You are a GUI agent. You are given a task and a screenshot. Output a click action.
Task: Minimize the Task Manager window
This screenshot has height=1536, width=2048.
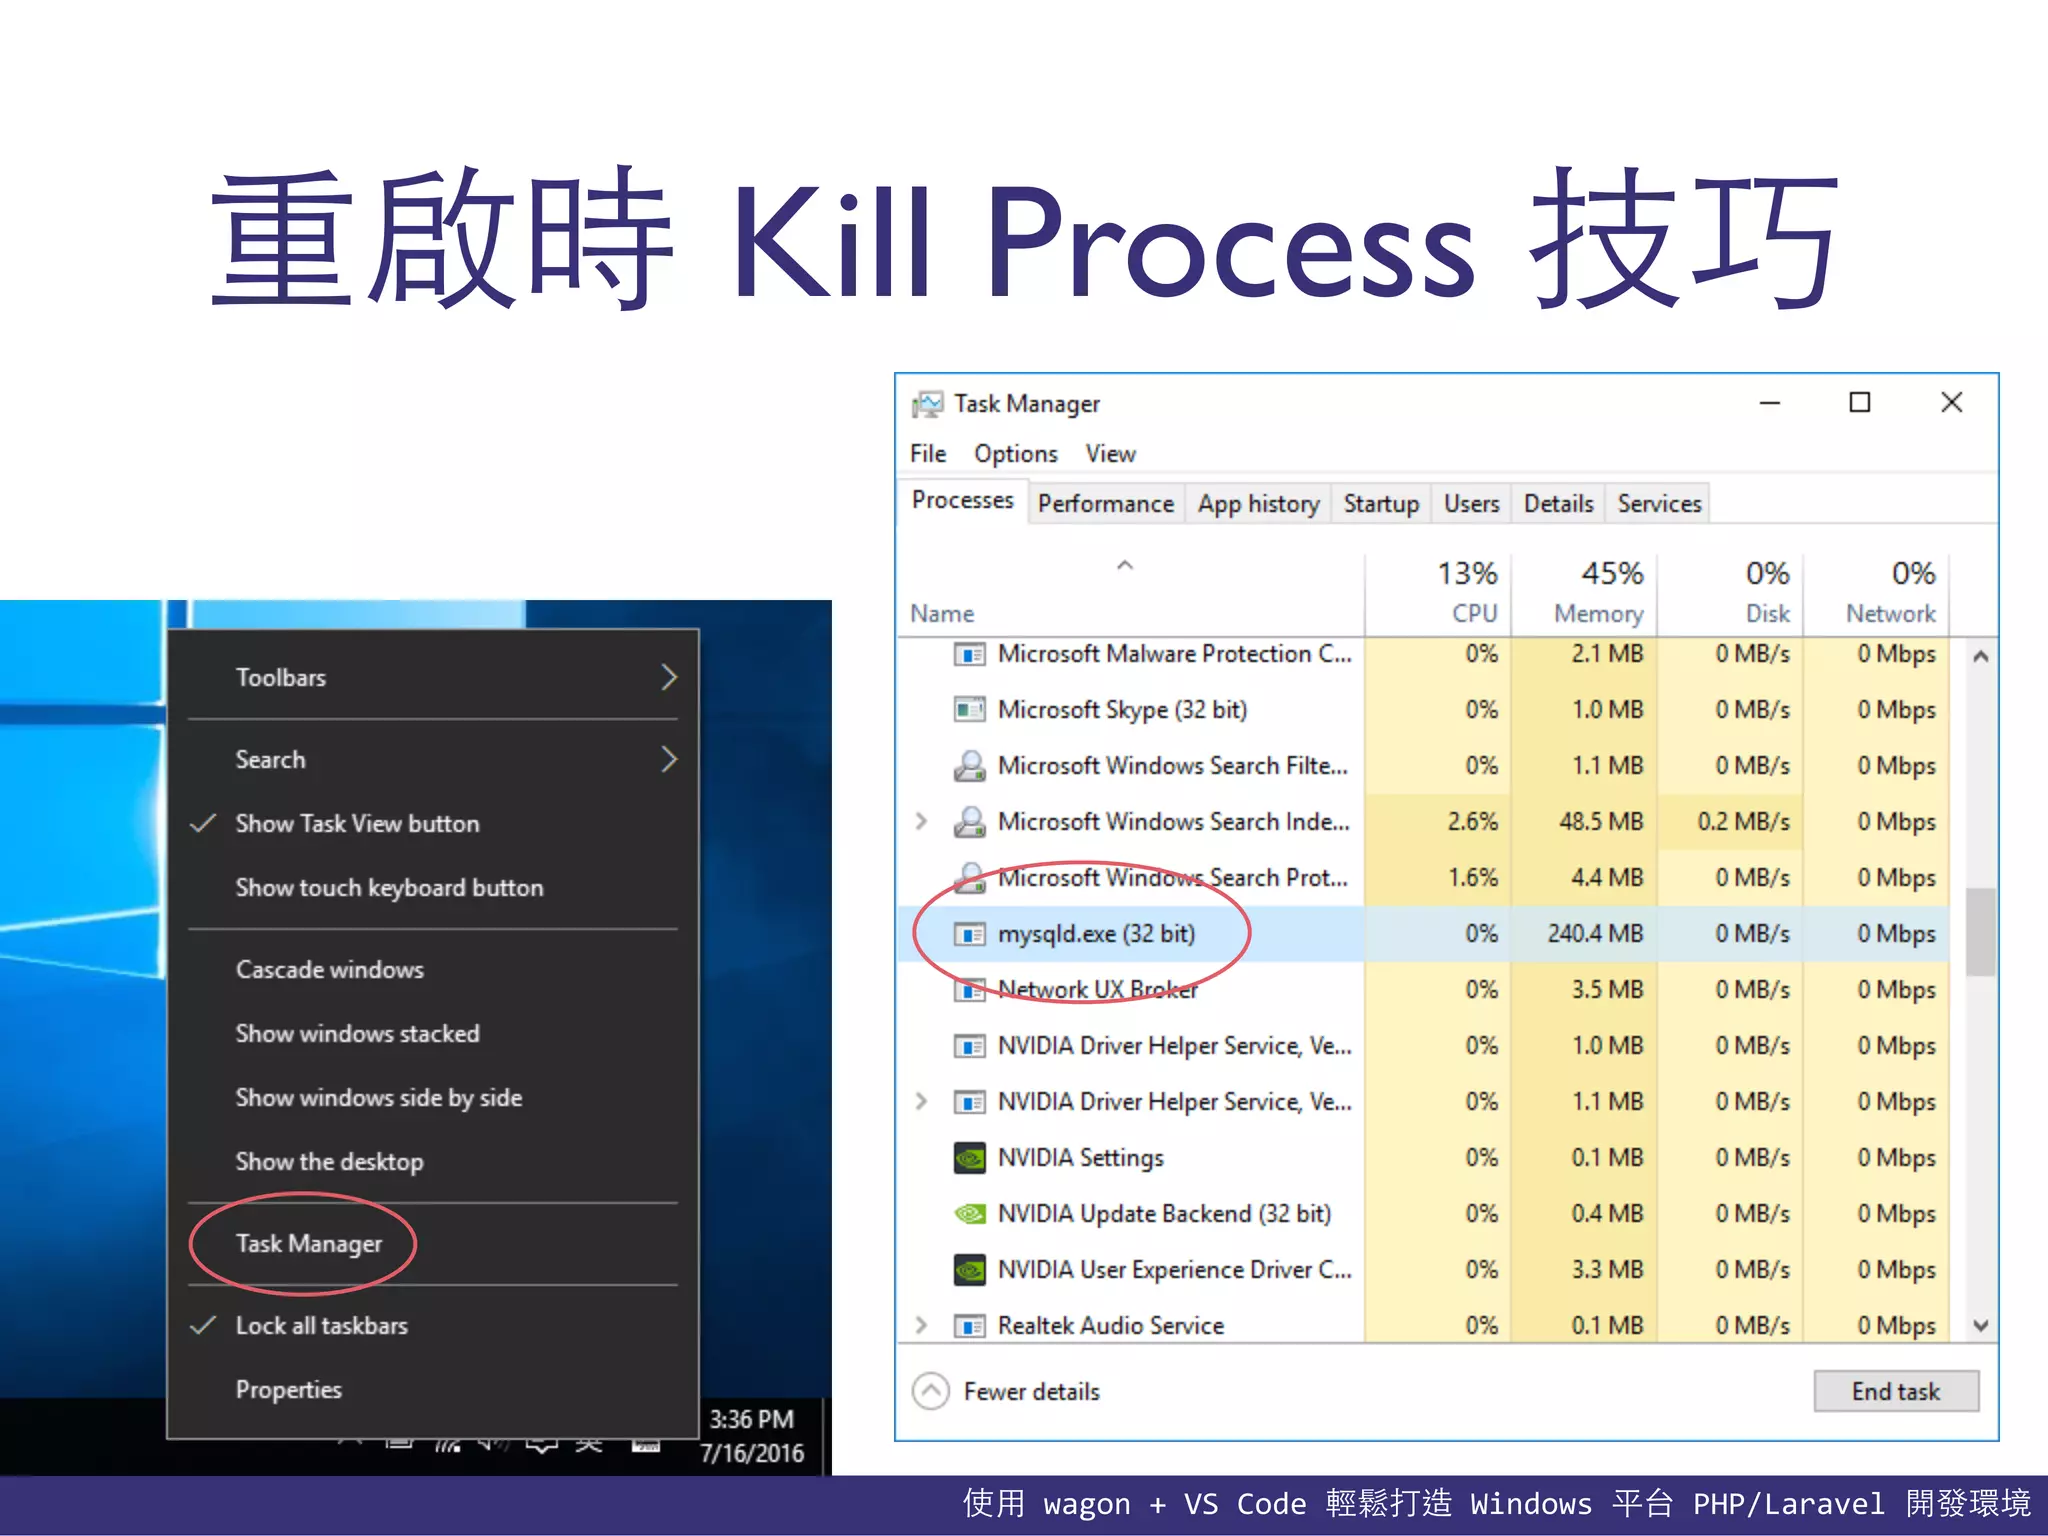(x=1770, y=403)
